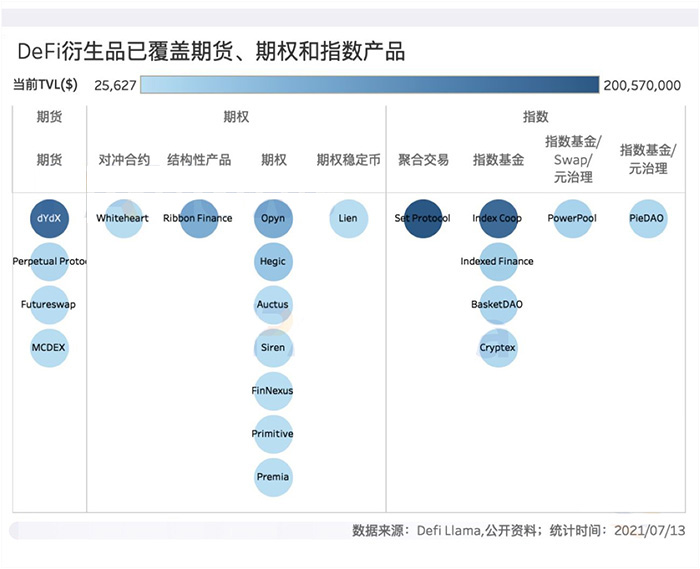Image resolution: width=700 pixels, height=569 pixels.
Task: Click the PieDAO bubble
Action: tap(648, 218)
